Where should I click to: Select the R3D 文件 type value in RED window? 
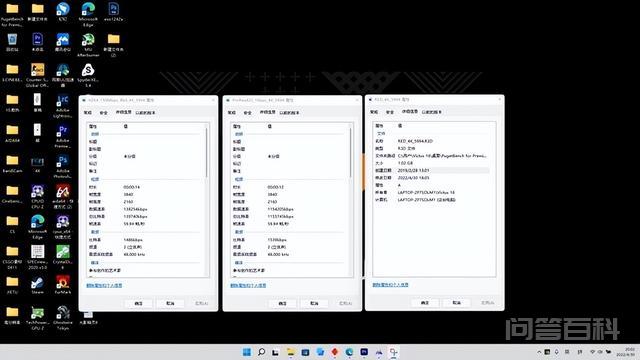[406, 148]
